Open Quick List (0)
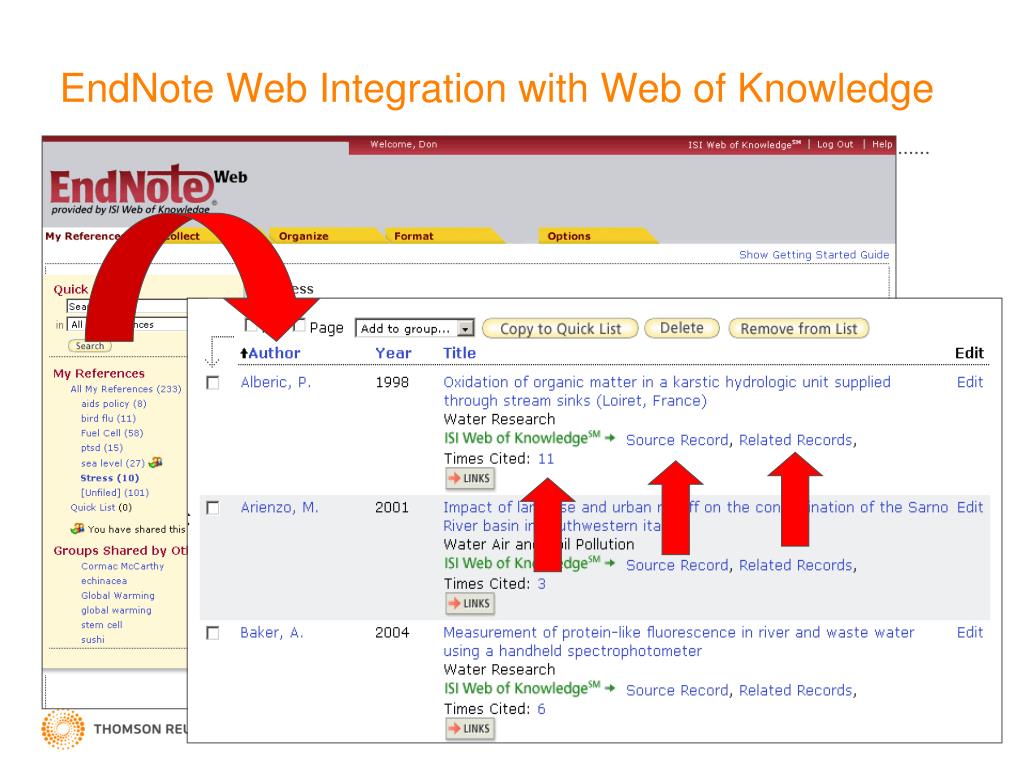Screen dimensions: 1024x768 (101, 507)
